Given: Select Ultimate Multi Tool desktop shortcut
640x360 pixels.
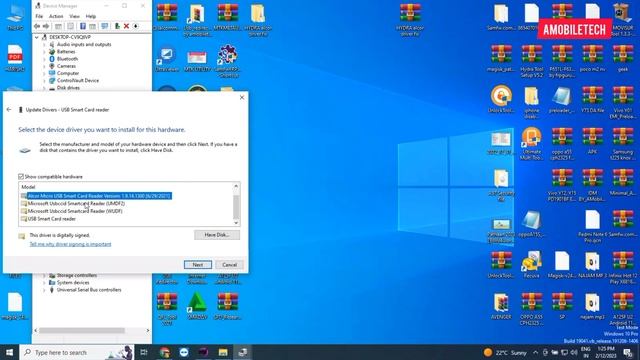Looking at the screenshot, I should (531, 143).
